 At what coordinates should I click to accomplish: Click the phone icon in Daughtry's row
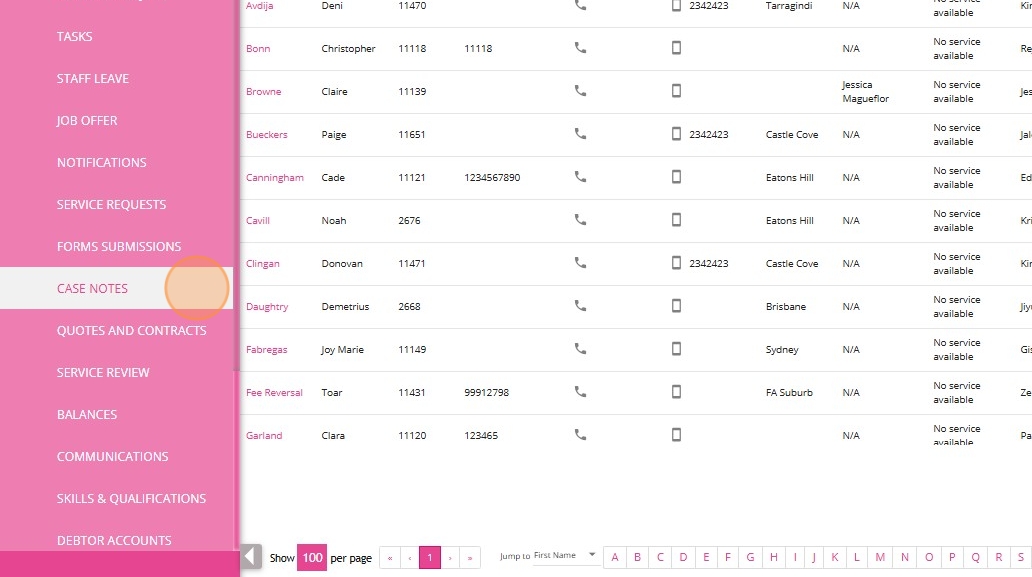pos(580,305)
